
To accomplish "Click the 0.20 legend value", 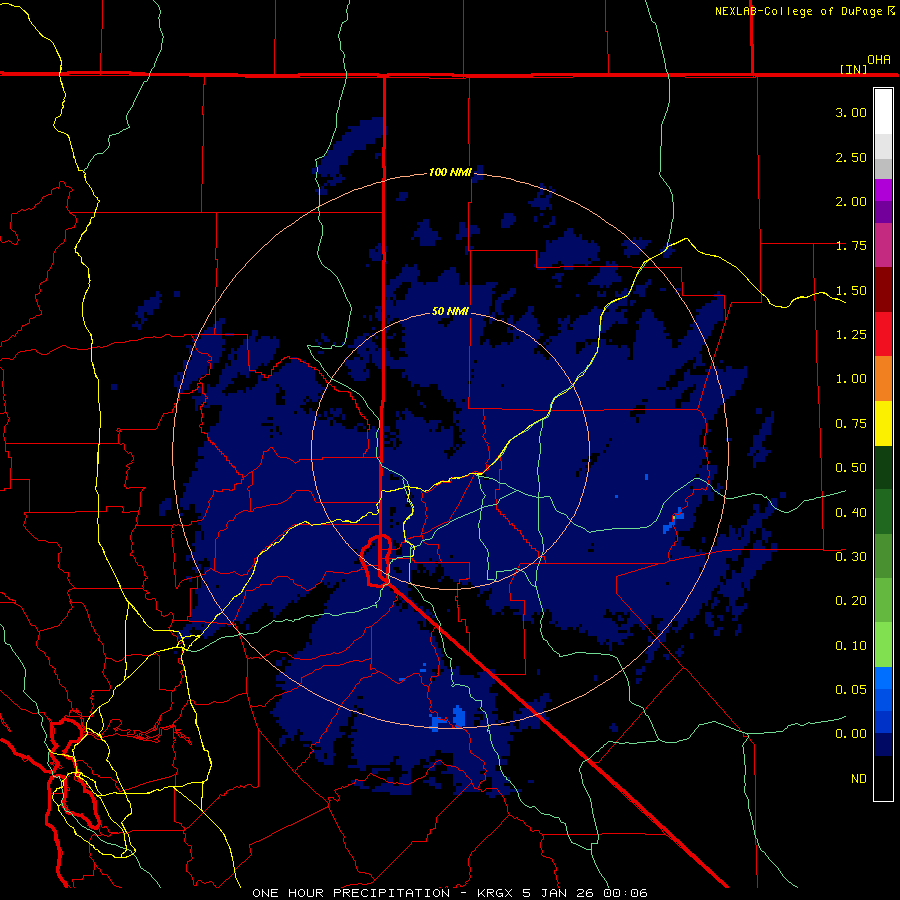I will click(x=851, y=601).
